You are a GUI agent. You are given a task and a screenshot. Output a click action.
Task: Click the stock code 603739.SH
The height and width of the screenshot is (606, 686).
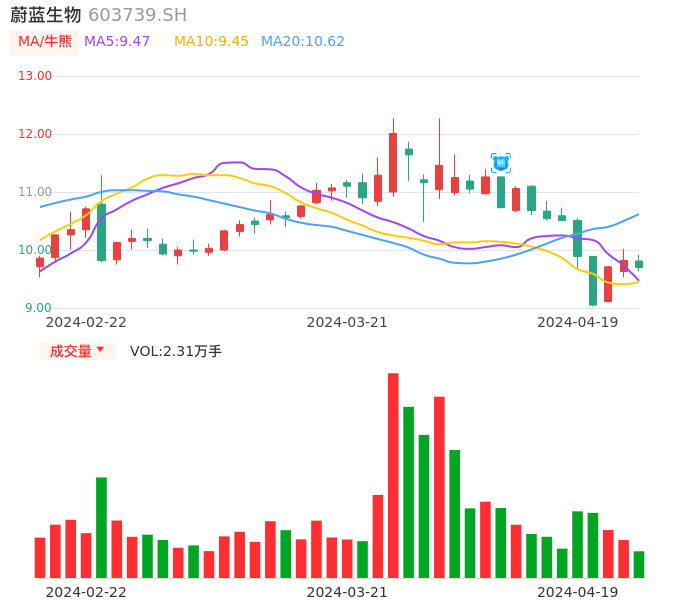pyautogui.click(x=137, y=15)
